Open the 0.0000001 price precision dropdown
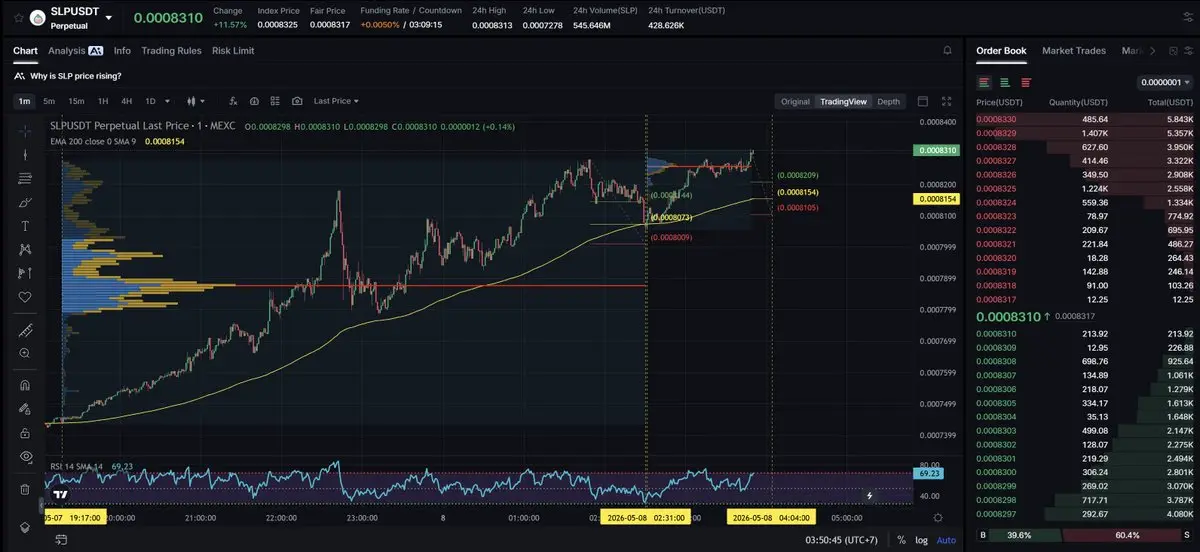The height and width of the screenshot is (552, 1200). (1166, 83)
